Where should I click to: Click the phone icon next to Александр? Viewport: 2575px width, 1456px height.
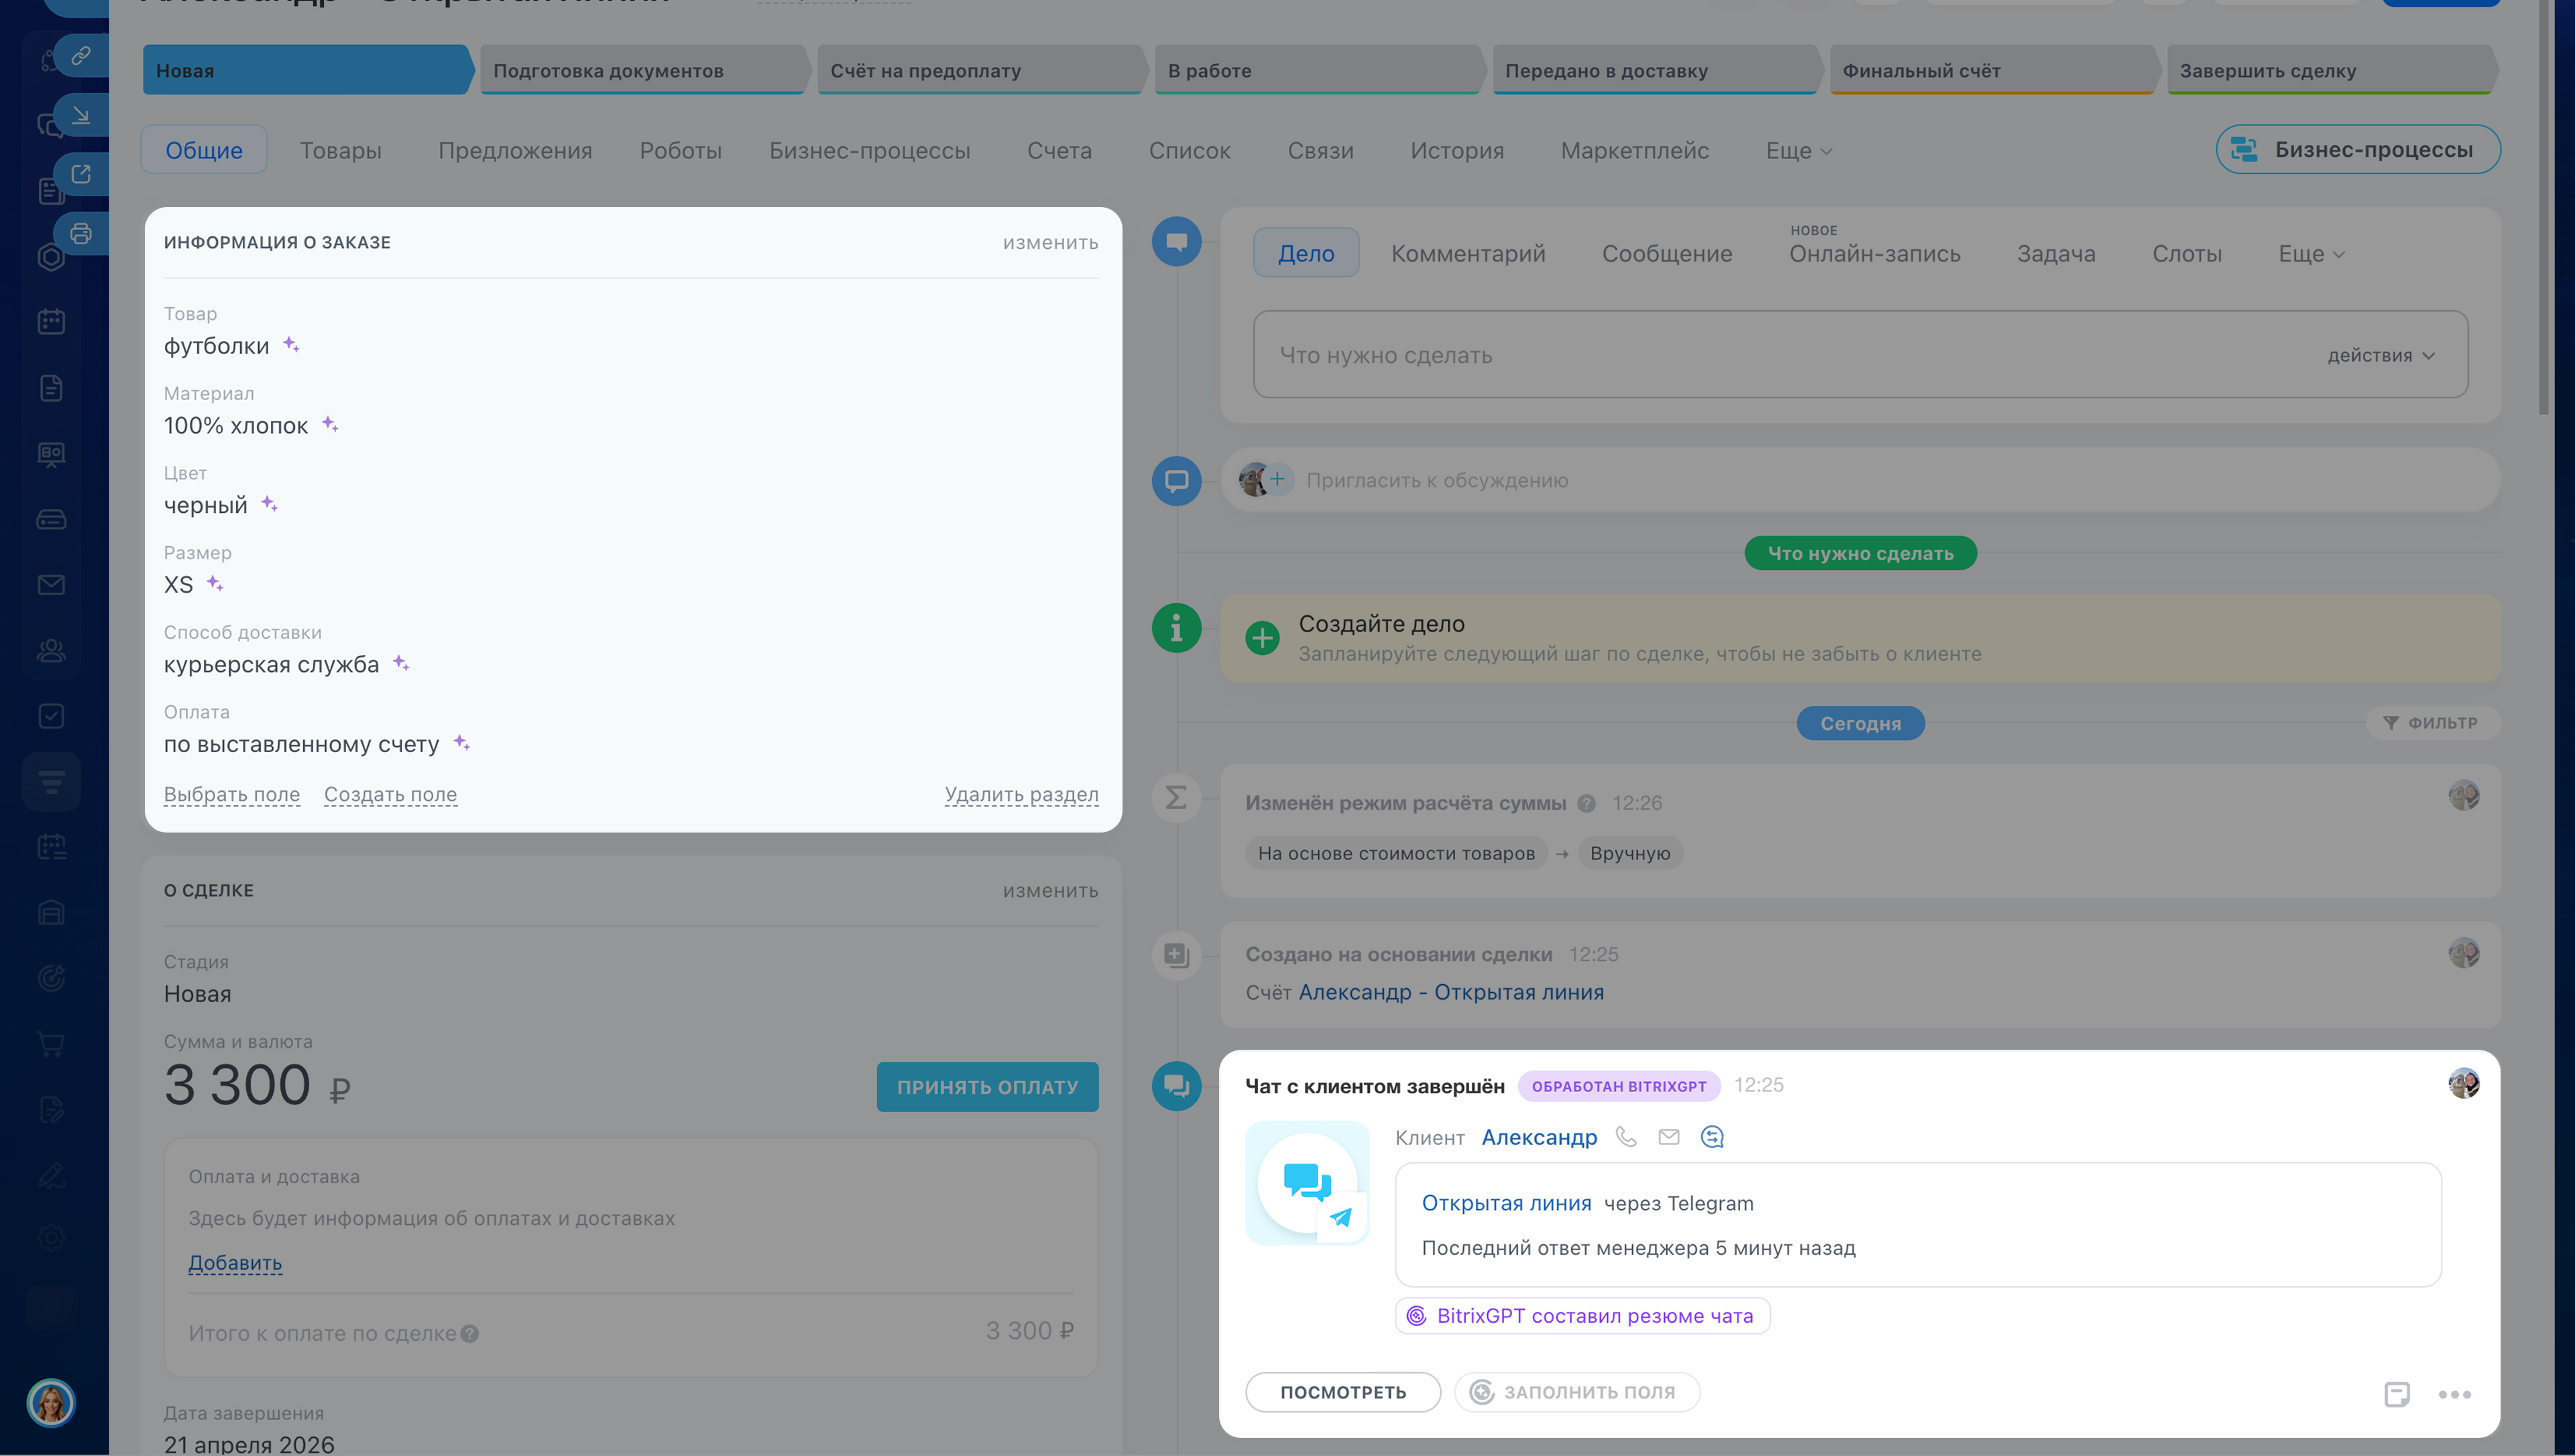click(x=1626, y=1137)
